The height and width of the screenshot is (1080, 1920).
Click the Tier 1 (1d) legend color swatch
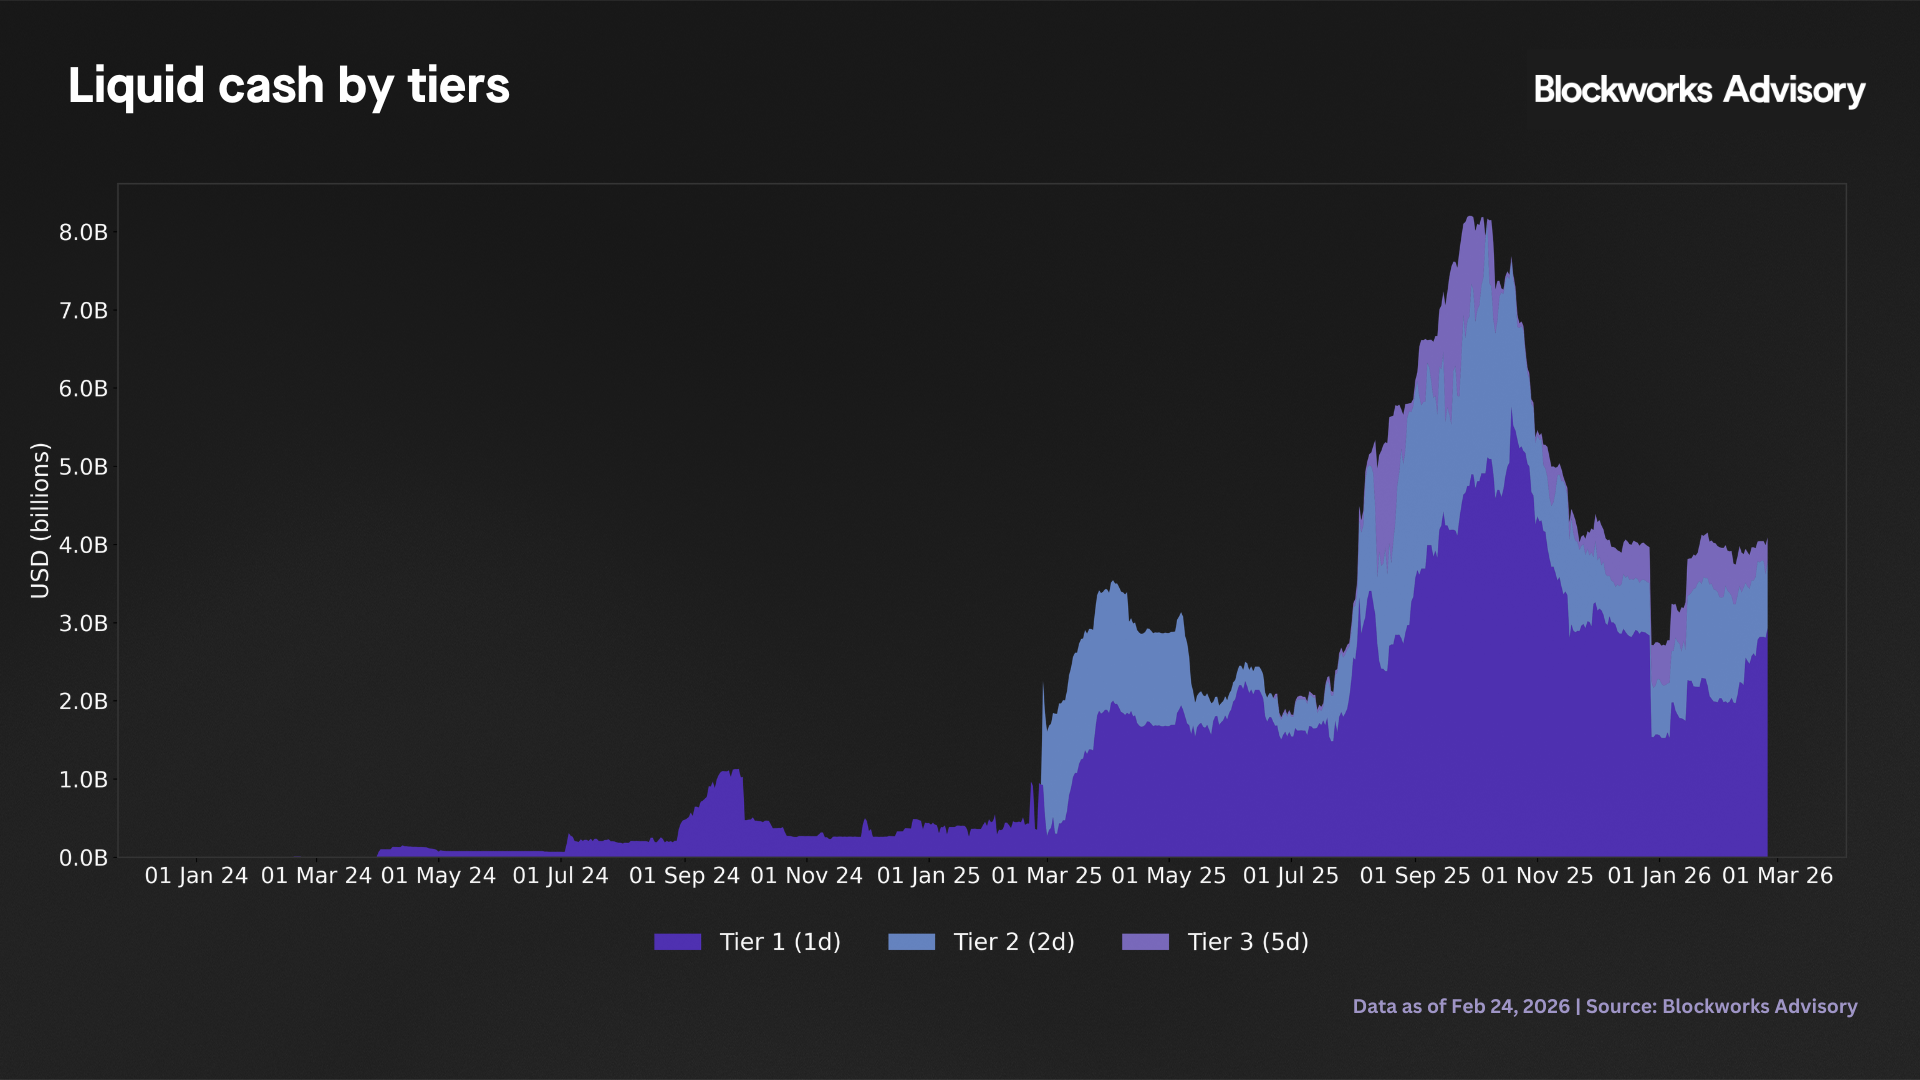tap(677, 941)
